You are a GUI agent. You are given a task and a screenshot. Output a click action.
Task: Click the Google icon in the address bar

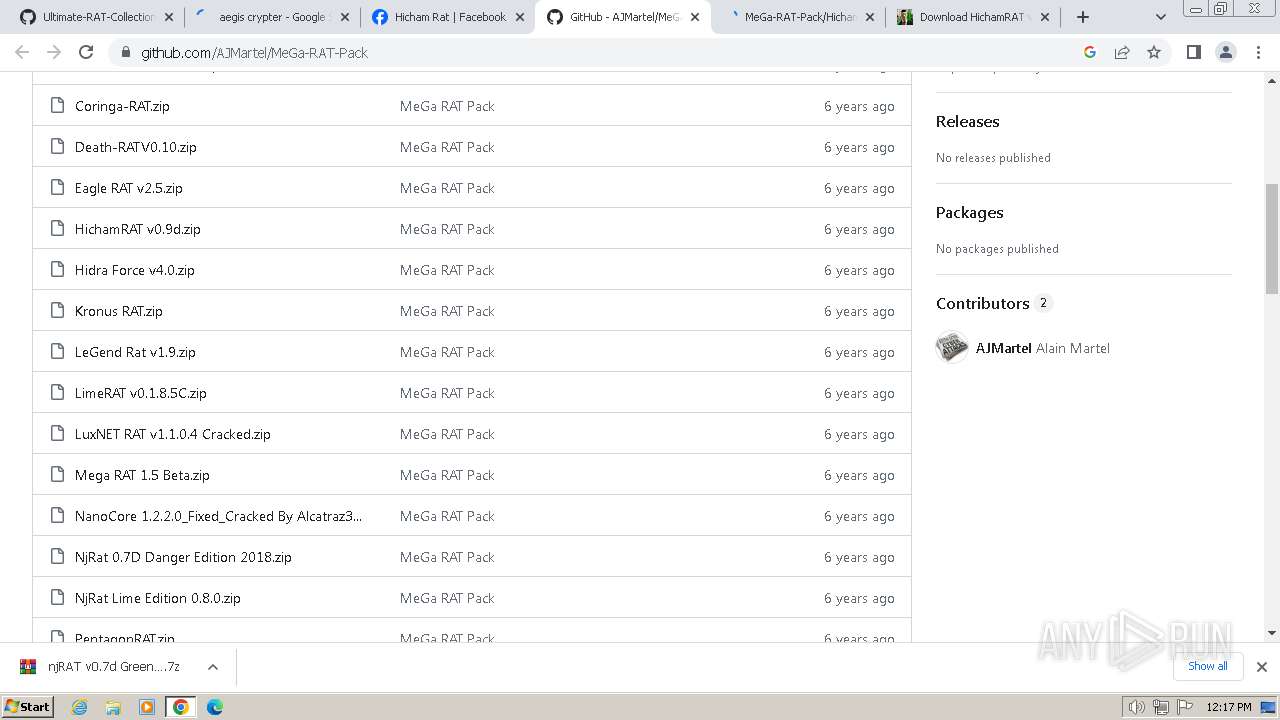[1090, 52]
